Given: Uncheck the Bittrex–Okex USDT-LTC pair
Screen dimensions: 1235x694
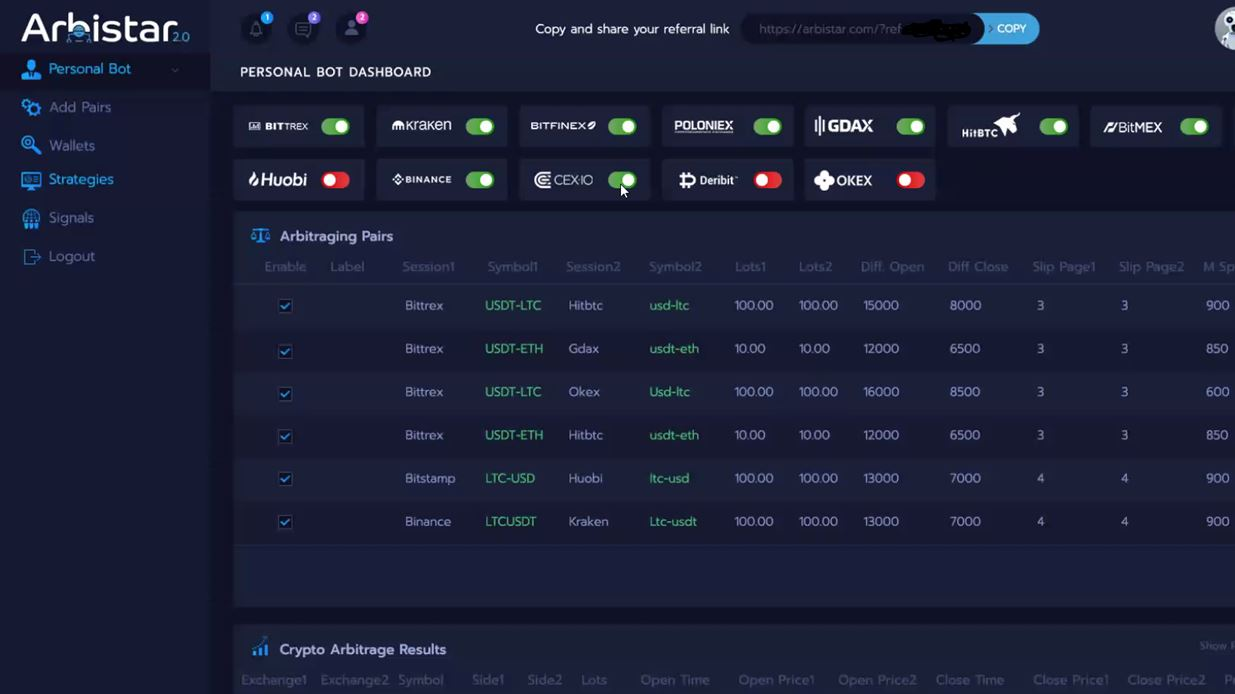Looking at the screenshot, I should click(285, 394).
